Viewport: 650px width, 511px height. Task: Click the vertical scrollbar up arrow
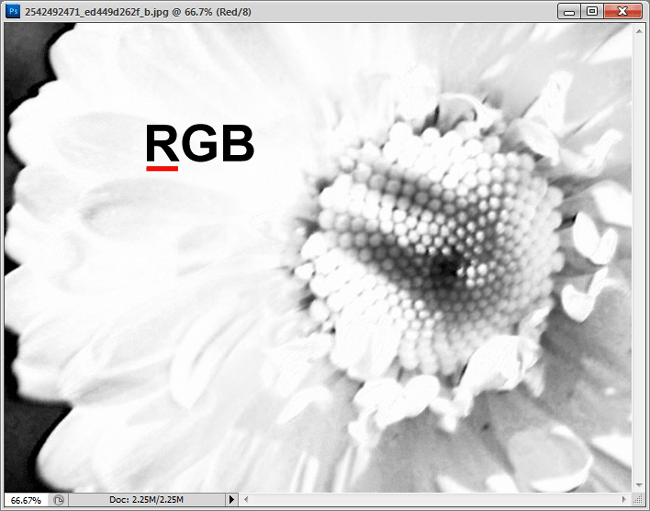(639, 31)
